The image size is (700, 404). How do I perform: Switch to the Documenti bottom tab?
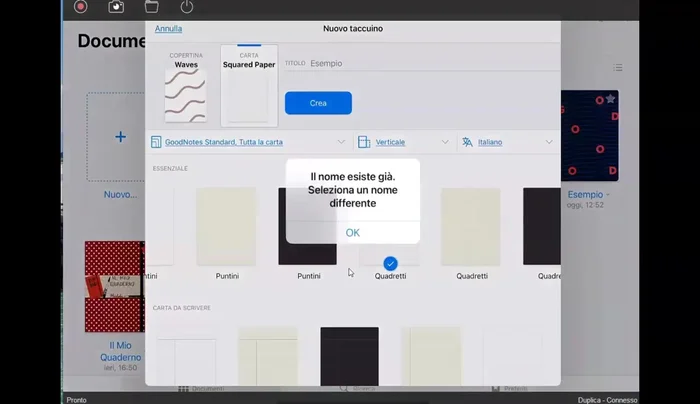point(201,388)
